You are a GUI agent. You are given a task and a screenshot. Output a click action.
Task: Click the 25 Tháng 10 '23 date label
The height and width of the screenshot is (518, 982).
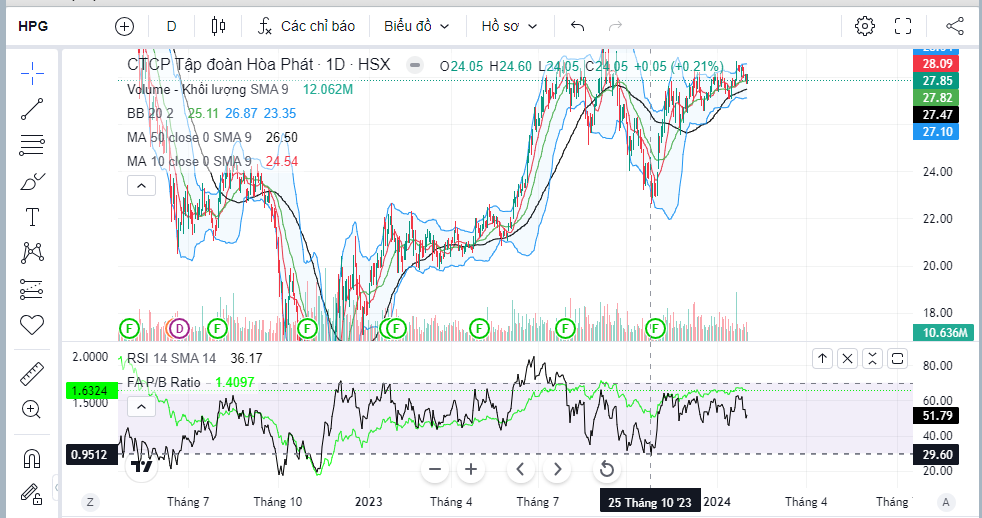[x=650, y=502]
